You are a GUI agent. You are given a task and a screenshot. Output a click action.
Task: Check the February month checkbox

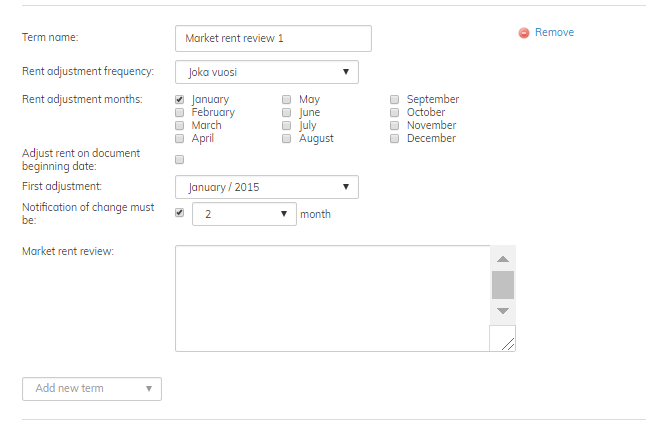[180, 113]
